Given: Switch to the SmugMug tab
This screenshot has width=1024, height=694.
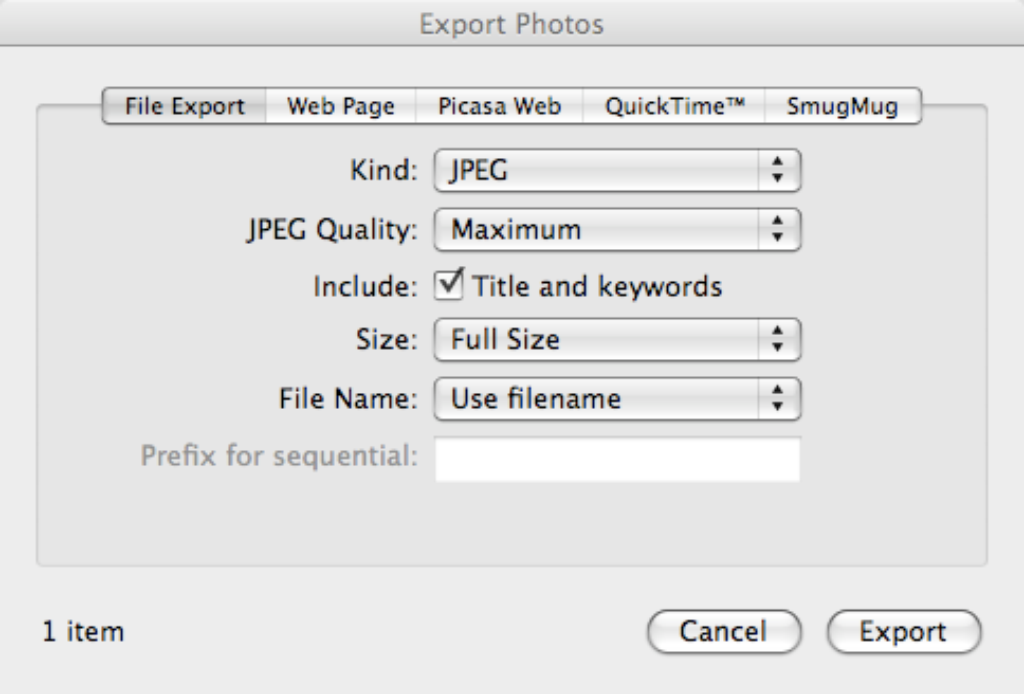Looking at the screenshot, I should [845, 106].
